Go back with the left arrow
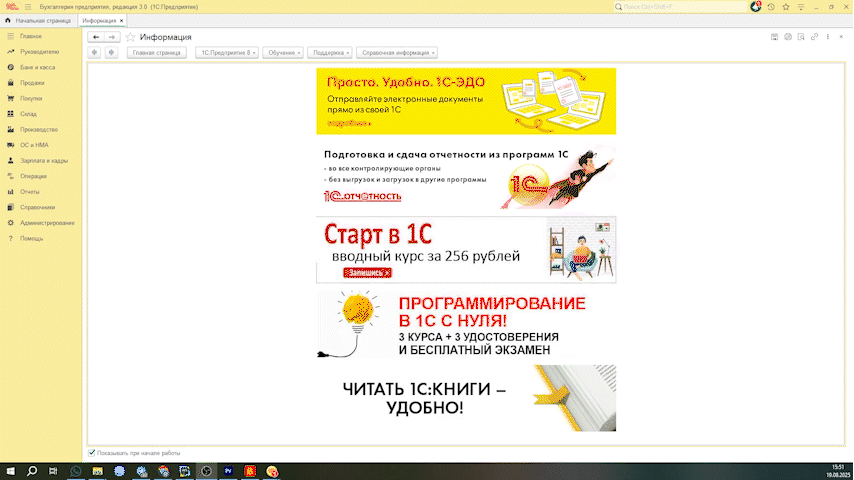This screenshot has height=480, width=854. tap(96, 37)
